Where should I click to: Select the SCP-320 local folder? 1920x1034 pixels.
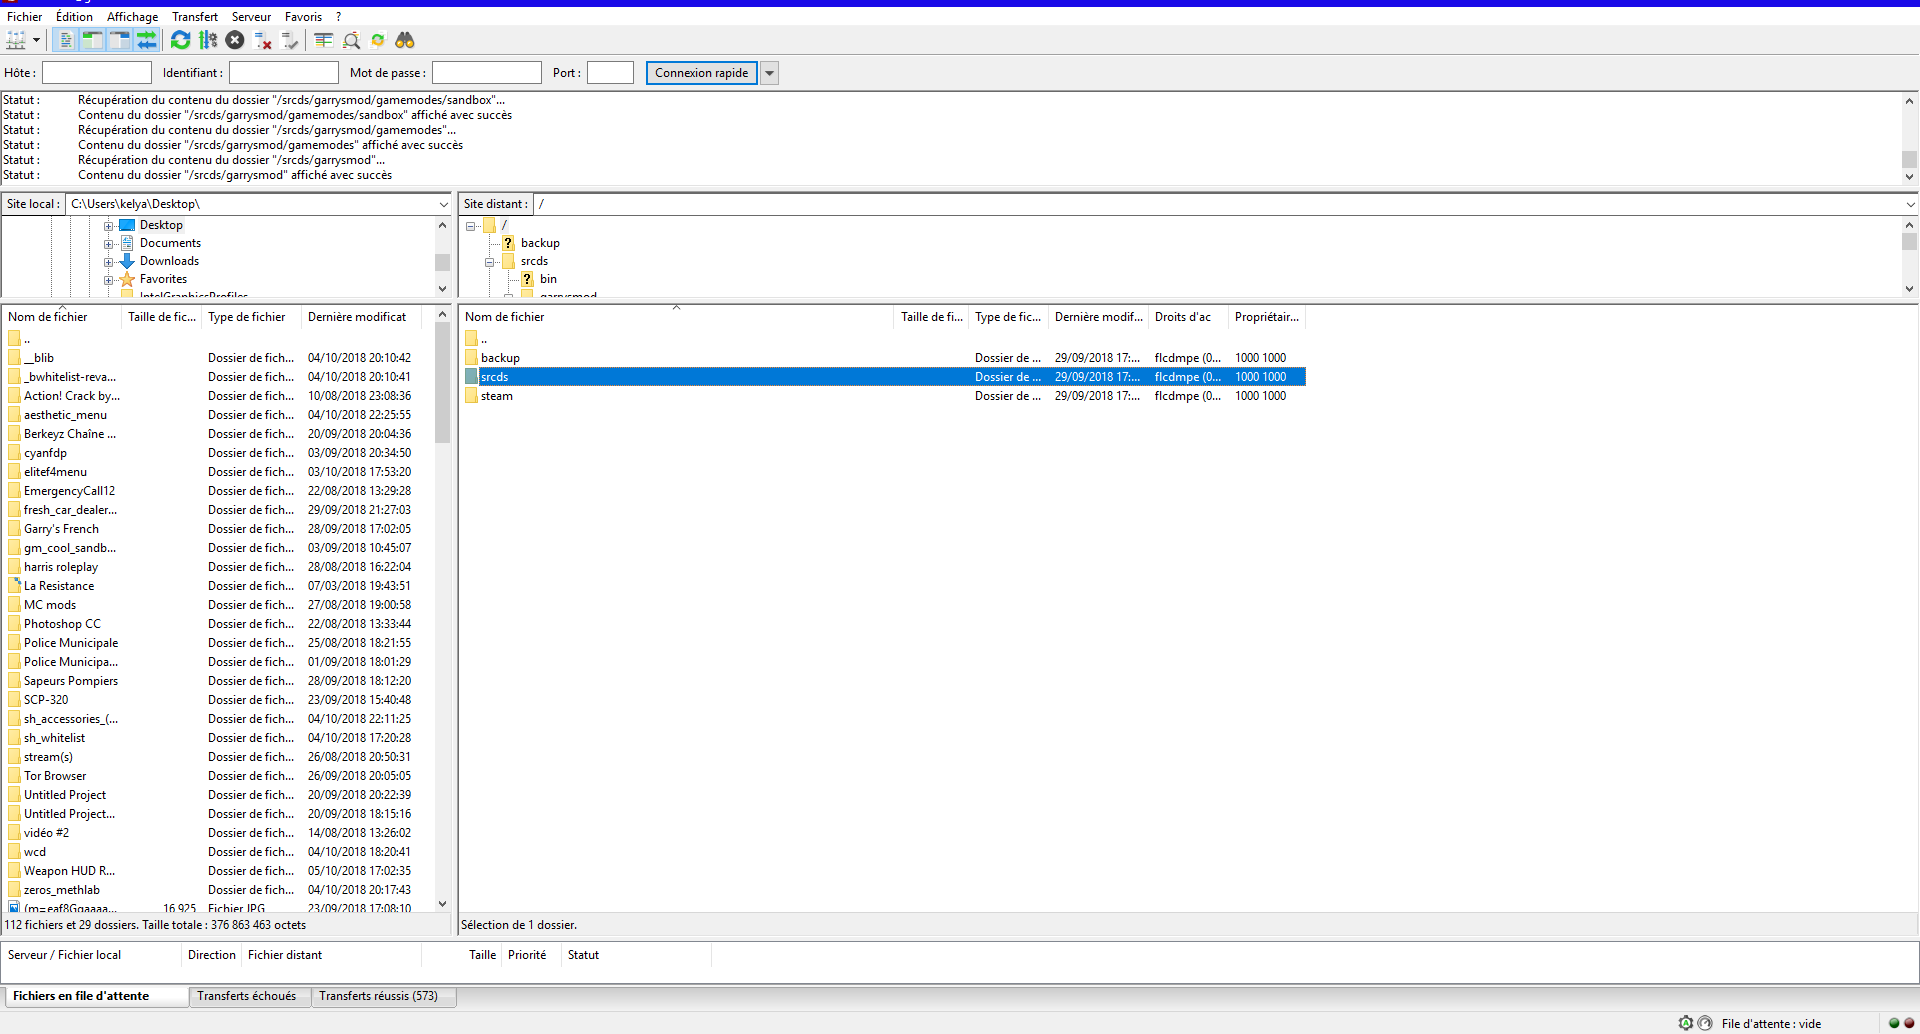tap(46, 700)
